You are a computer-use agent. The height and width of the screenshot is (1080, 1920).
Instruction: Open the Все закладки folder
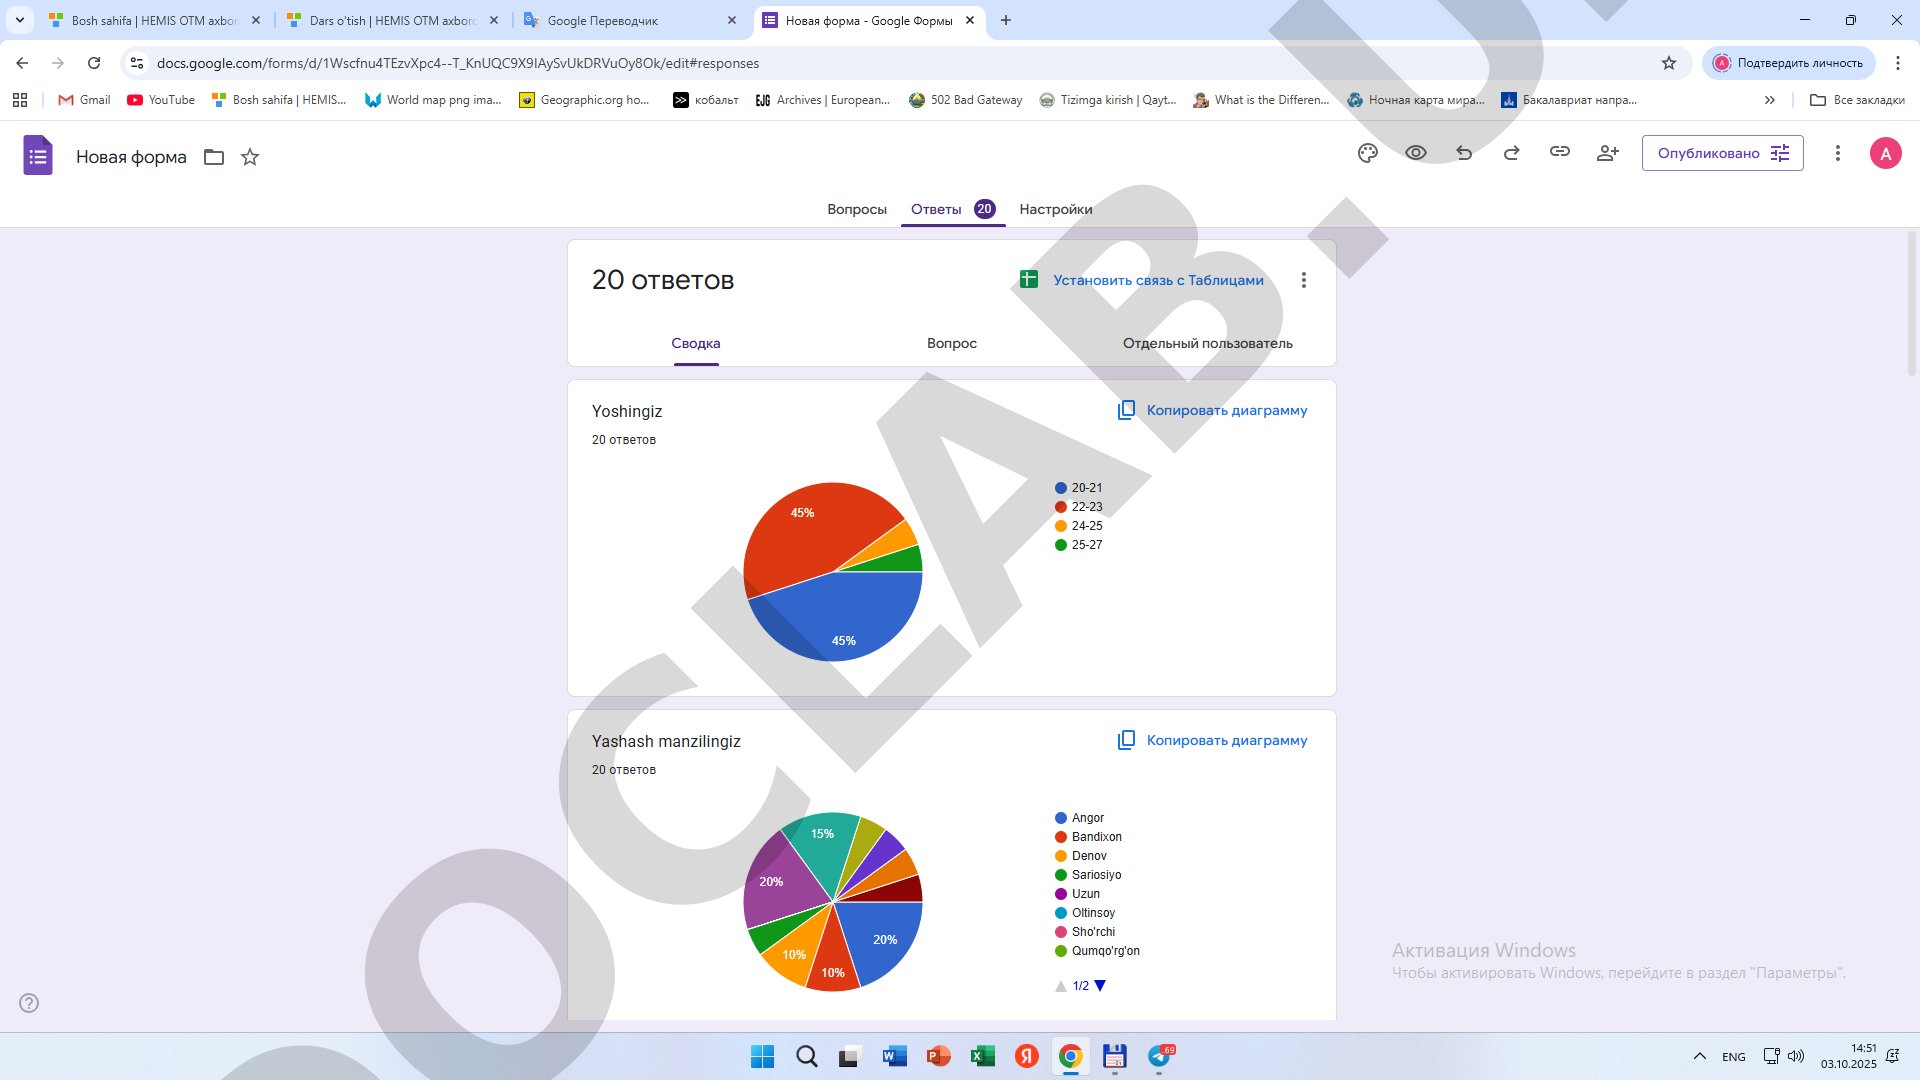tap(1858, 100)
